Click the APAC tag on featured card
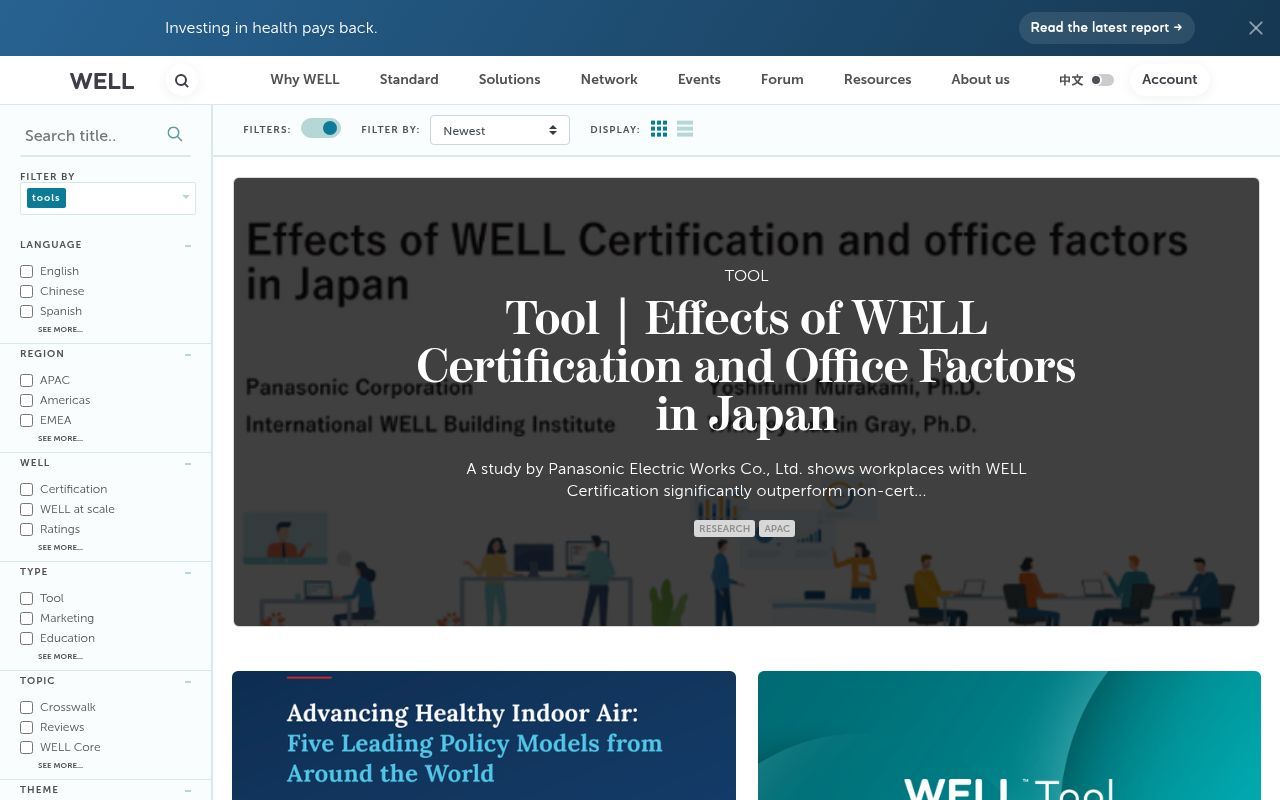This screenshot has height=800, width=1280. pos(777,529)
